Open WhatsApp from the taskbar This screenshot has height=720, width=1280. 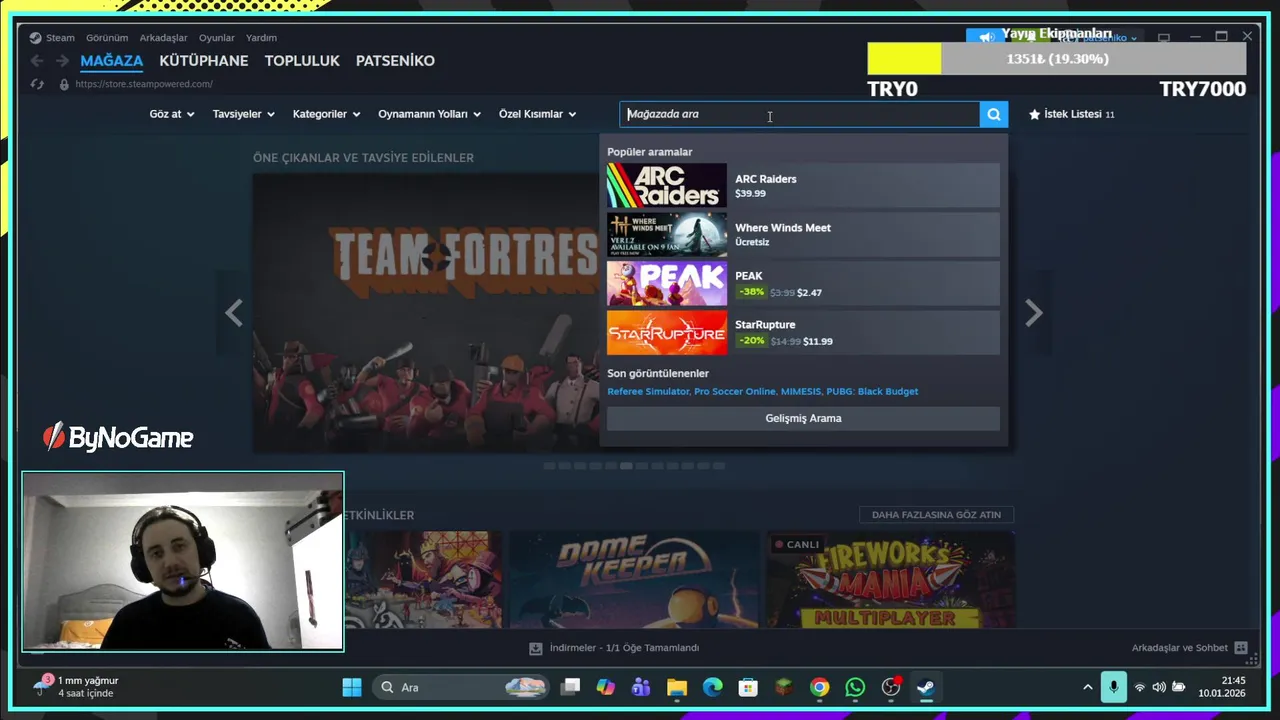[855, 687]
